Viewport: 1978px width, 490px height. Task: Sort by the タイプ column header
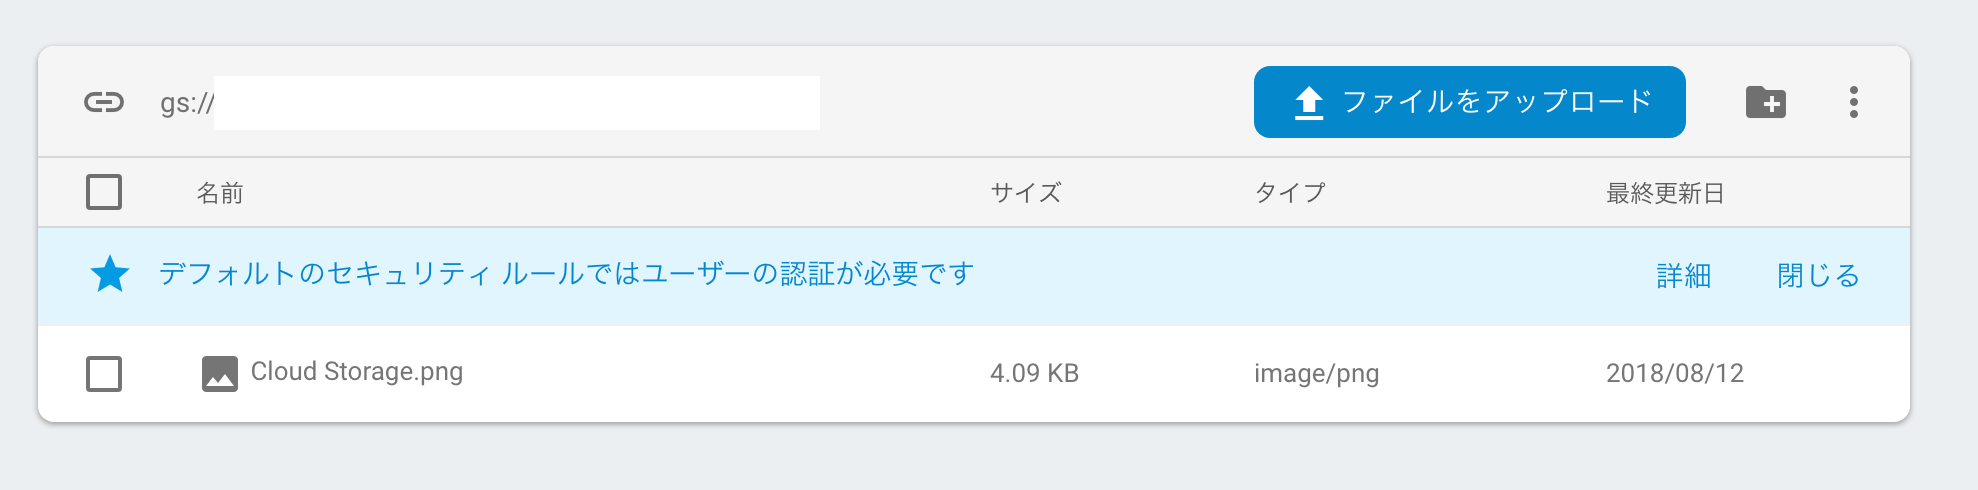coord(1290,193)
